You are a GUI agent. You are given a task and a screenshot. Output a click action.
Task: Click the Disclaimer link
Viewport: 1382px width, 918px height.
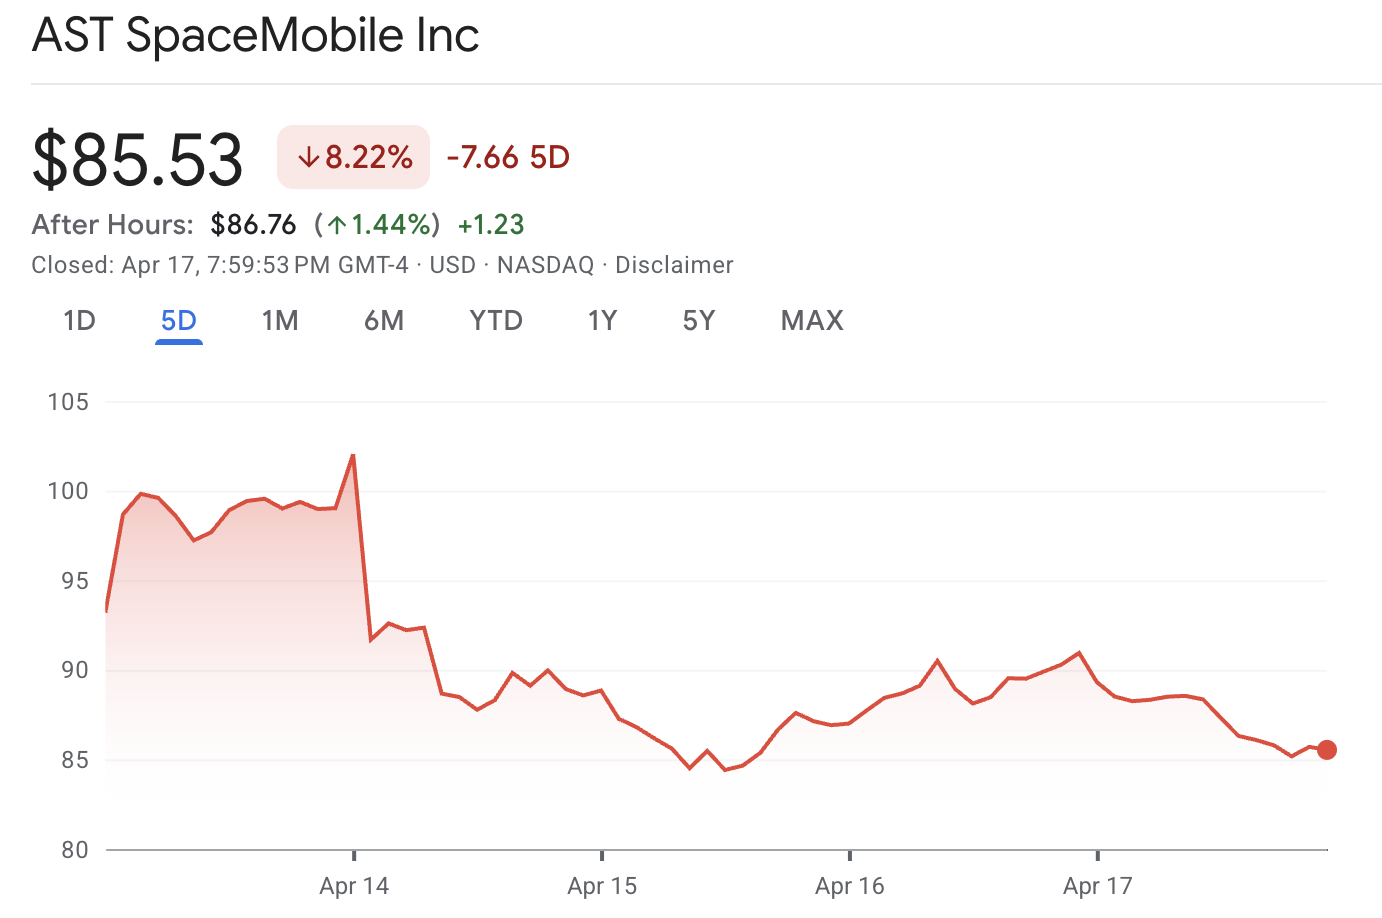(674, 265)
